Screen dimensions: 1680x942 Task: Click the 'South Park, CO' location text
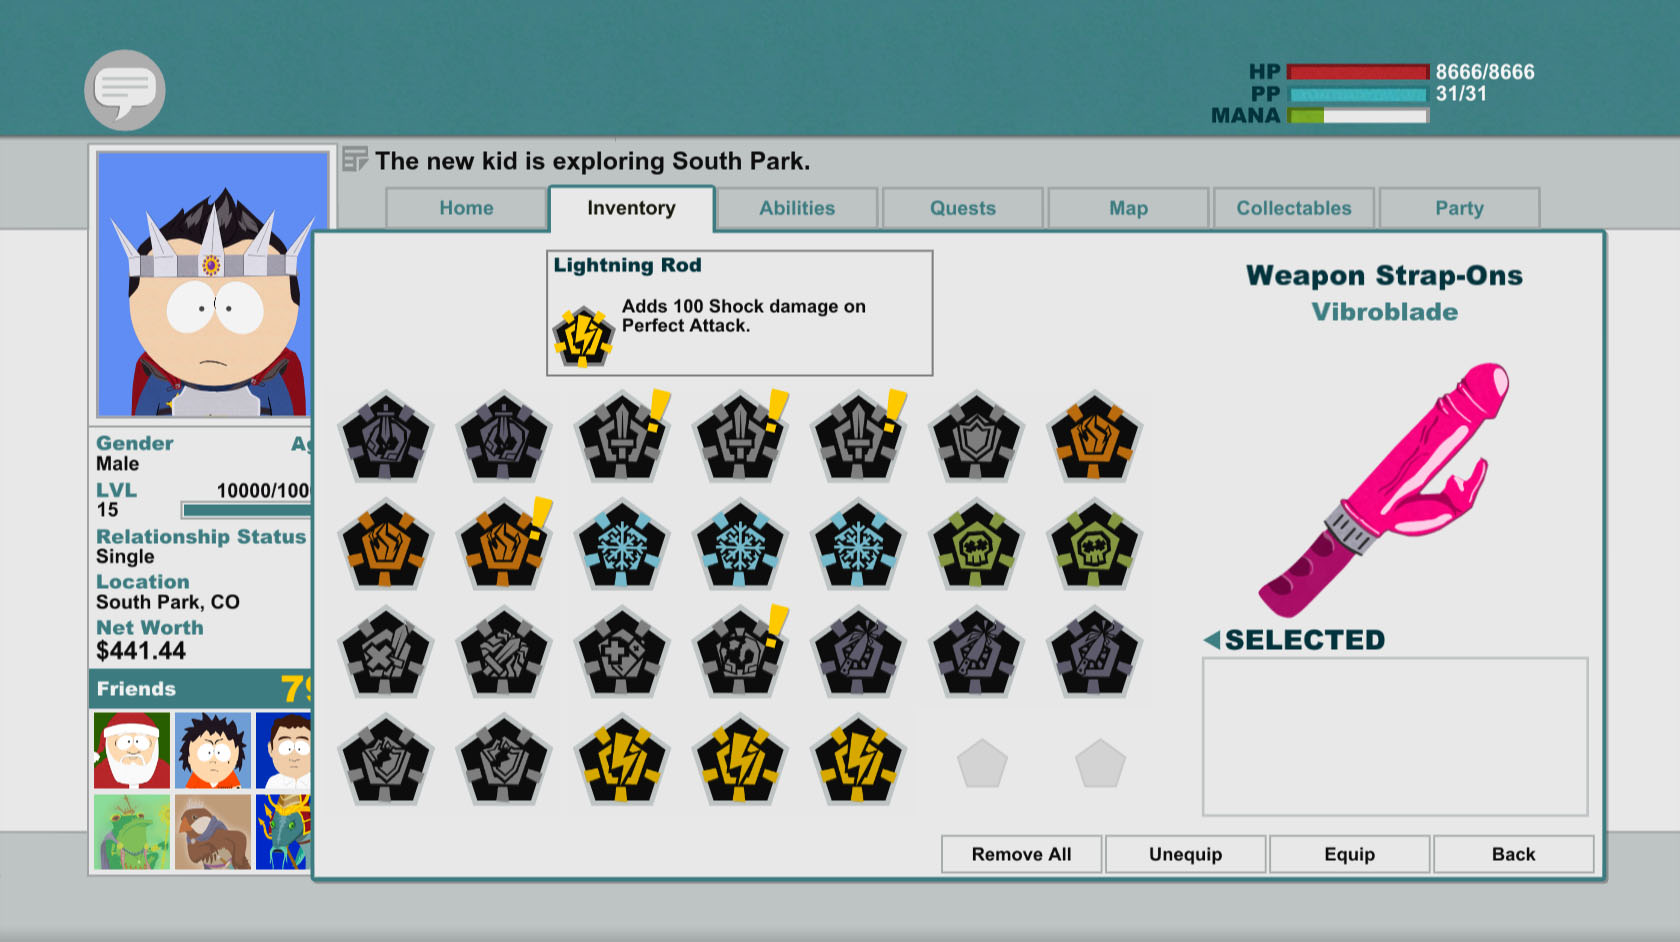(x=168, y=602)
